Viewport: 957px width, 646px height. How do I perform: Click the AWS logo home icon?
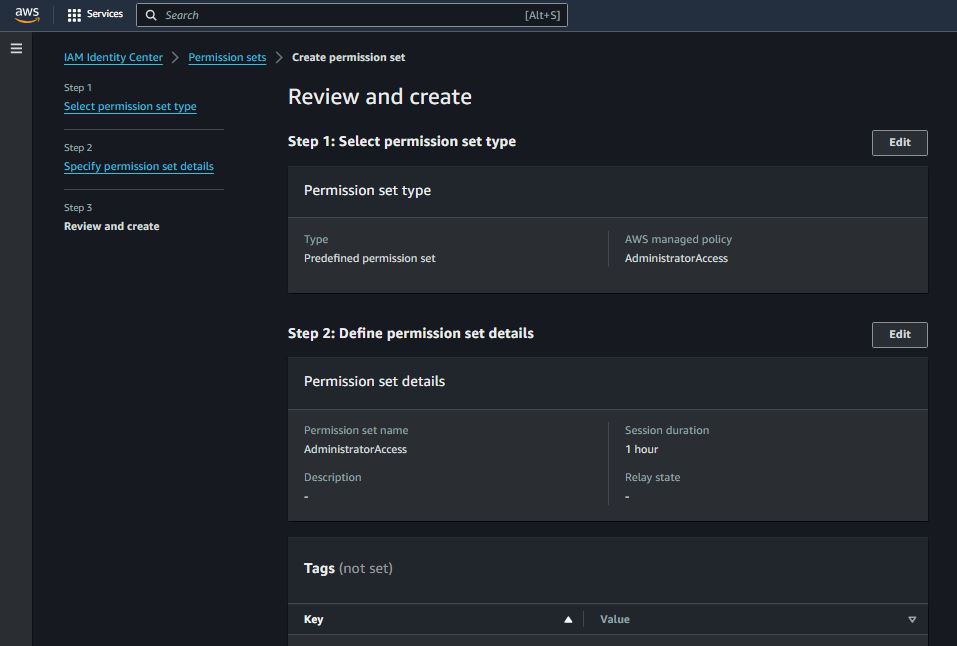(x=27, y=15)
